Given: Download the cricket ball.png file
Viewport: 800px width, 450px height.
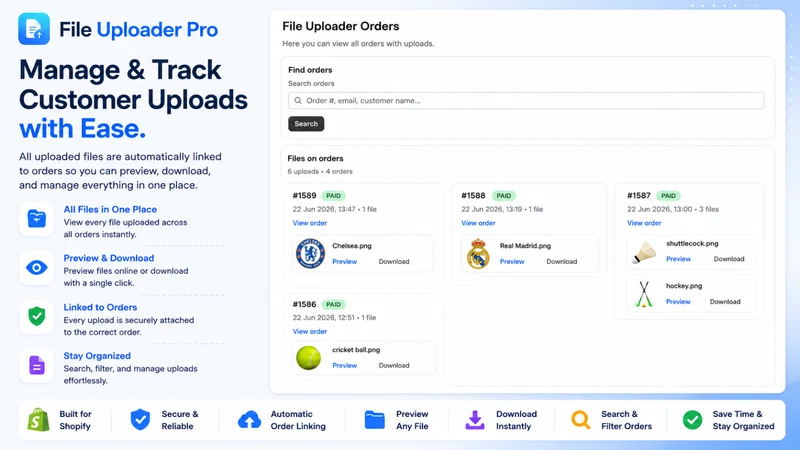Looking at the screenshot, I should [394, 365].
